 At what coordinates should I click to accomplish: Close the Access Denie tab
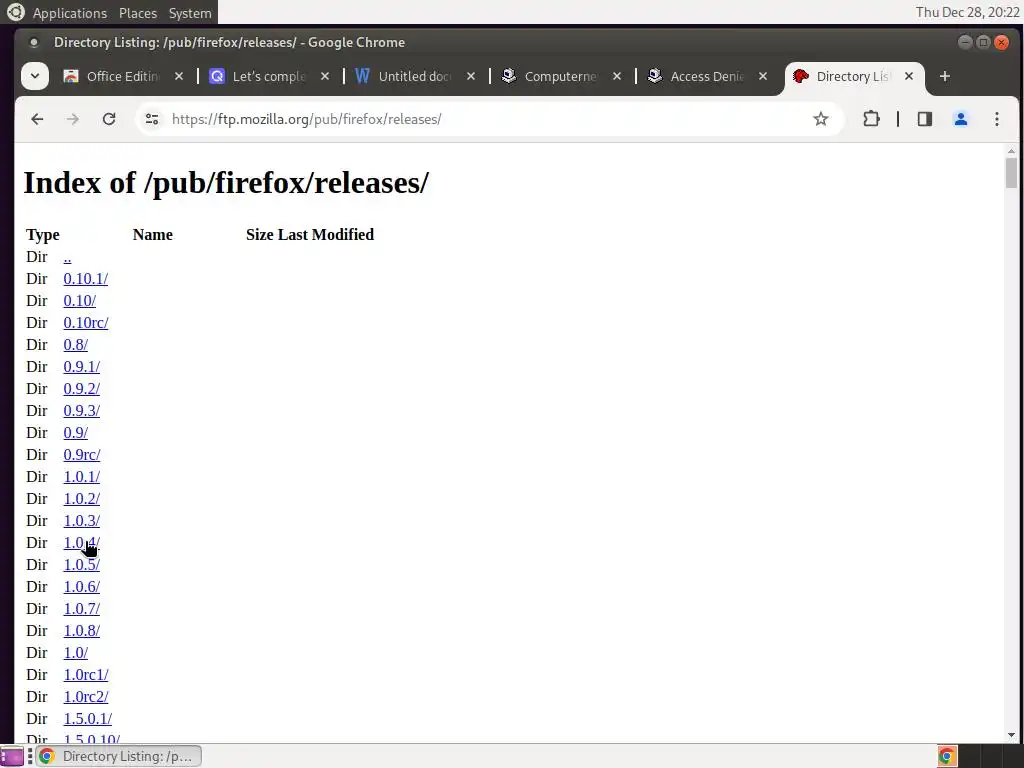pos(763,76)
